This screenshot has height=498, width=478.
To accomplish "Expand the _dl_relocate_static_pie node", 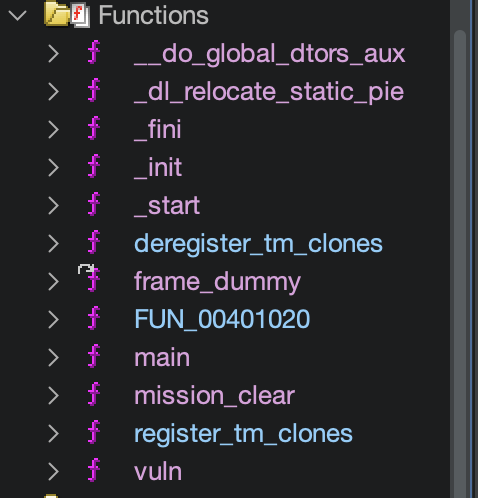I will 54,92.
